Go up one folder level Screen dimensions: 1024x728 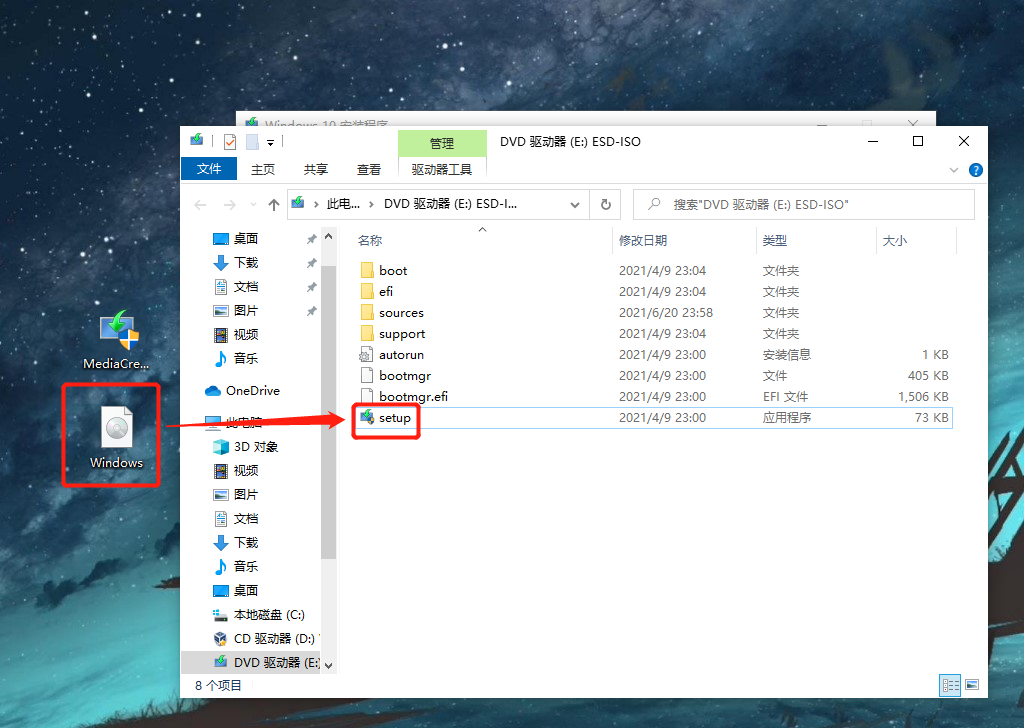[x=274, y=205]
